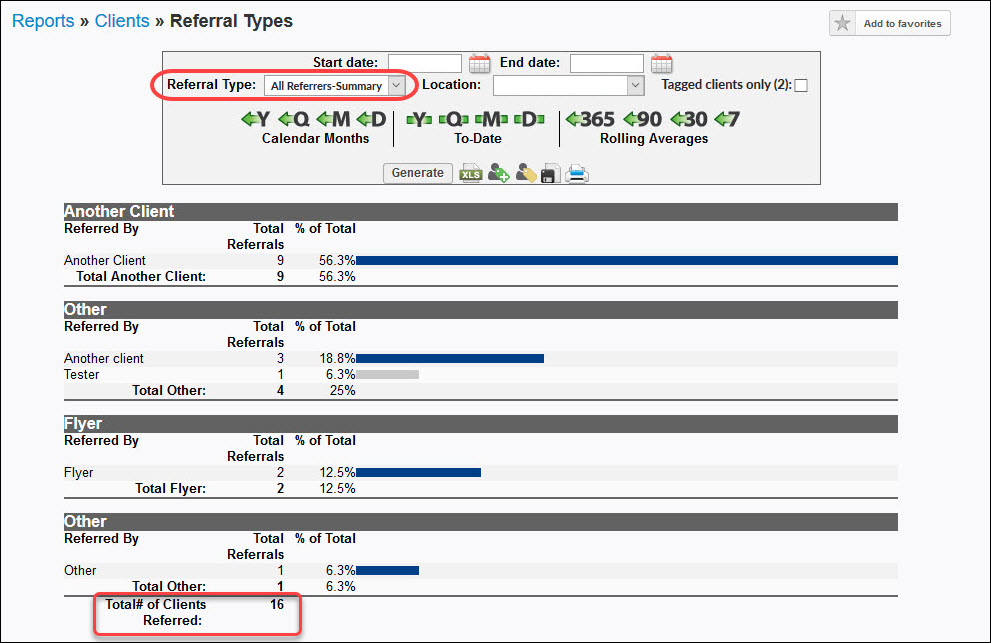Screen dimensions: 991x643
Task: Apply the 365-day rolling average
Action: click(x=590, y=119)
